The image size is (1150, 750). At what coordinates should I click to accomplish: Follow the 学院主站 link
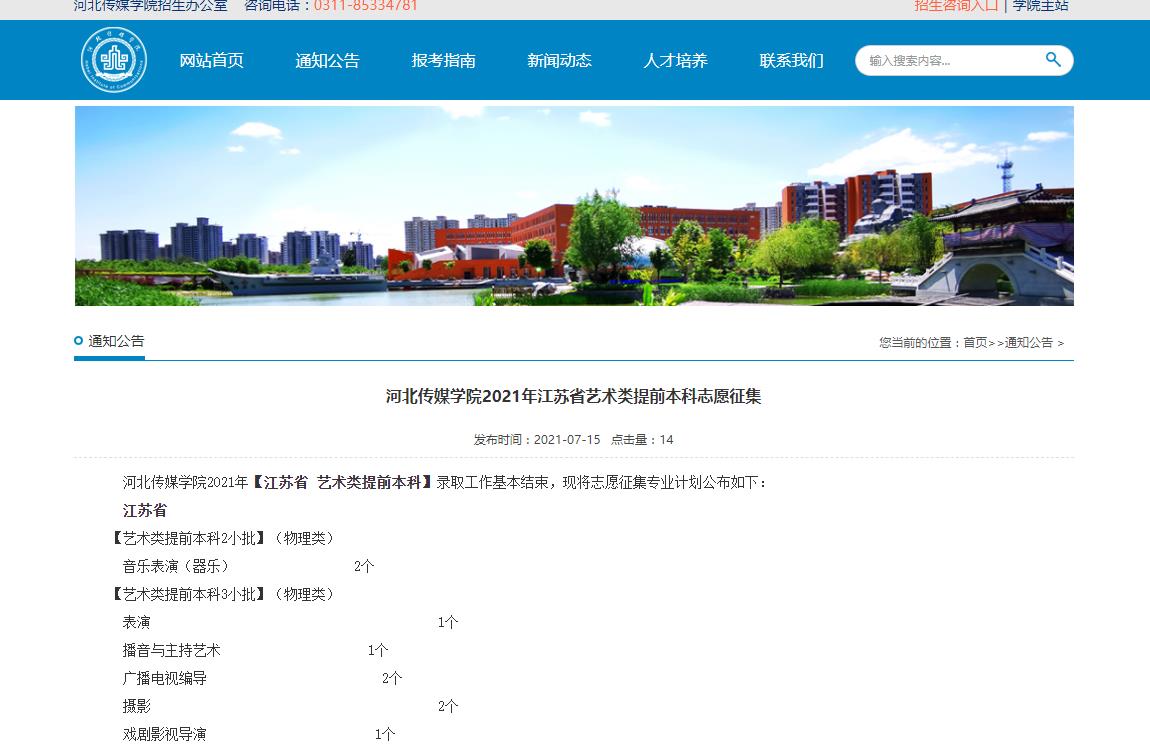tap(1040, 6)
